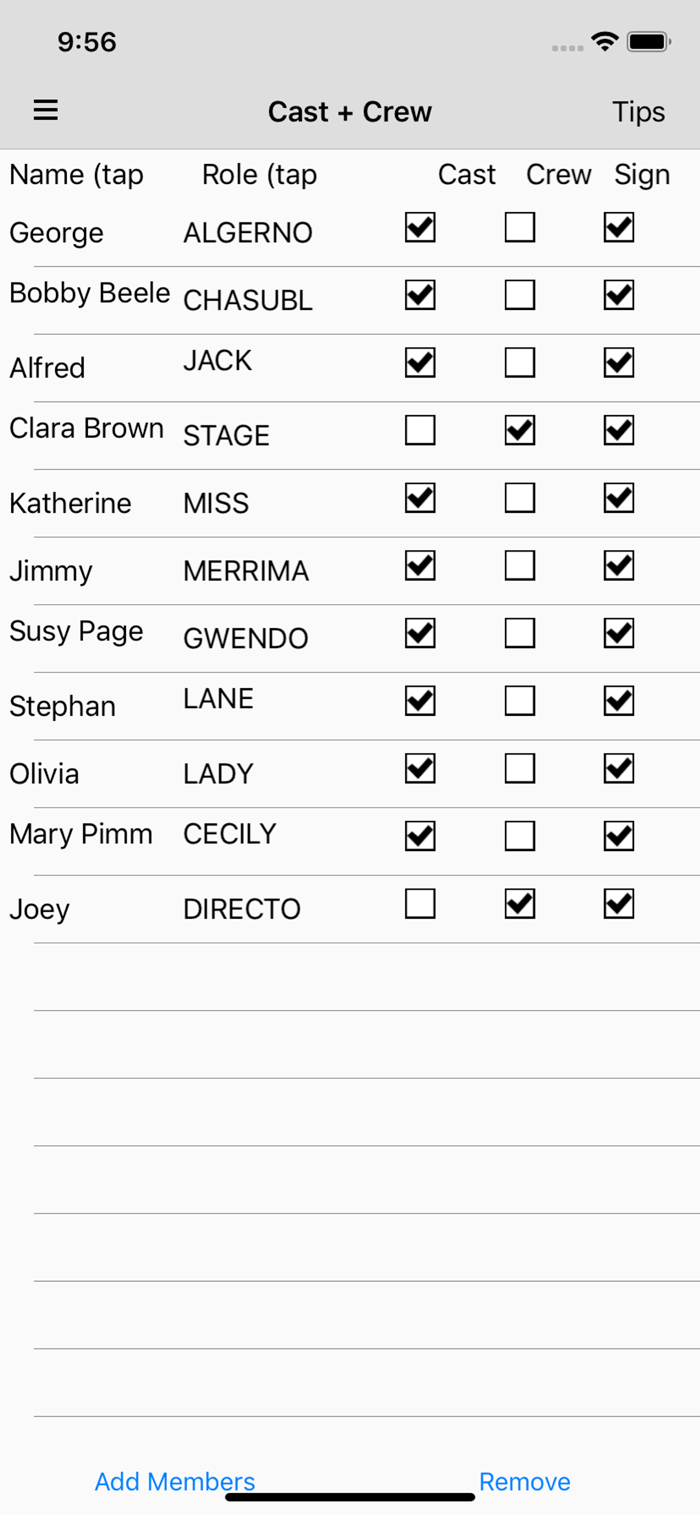Tap the Remove button
This screenshot has height=1515, width=700.
tap(524, 1481)
